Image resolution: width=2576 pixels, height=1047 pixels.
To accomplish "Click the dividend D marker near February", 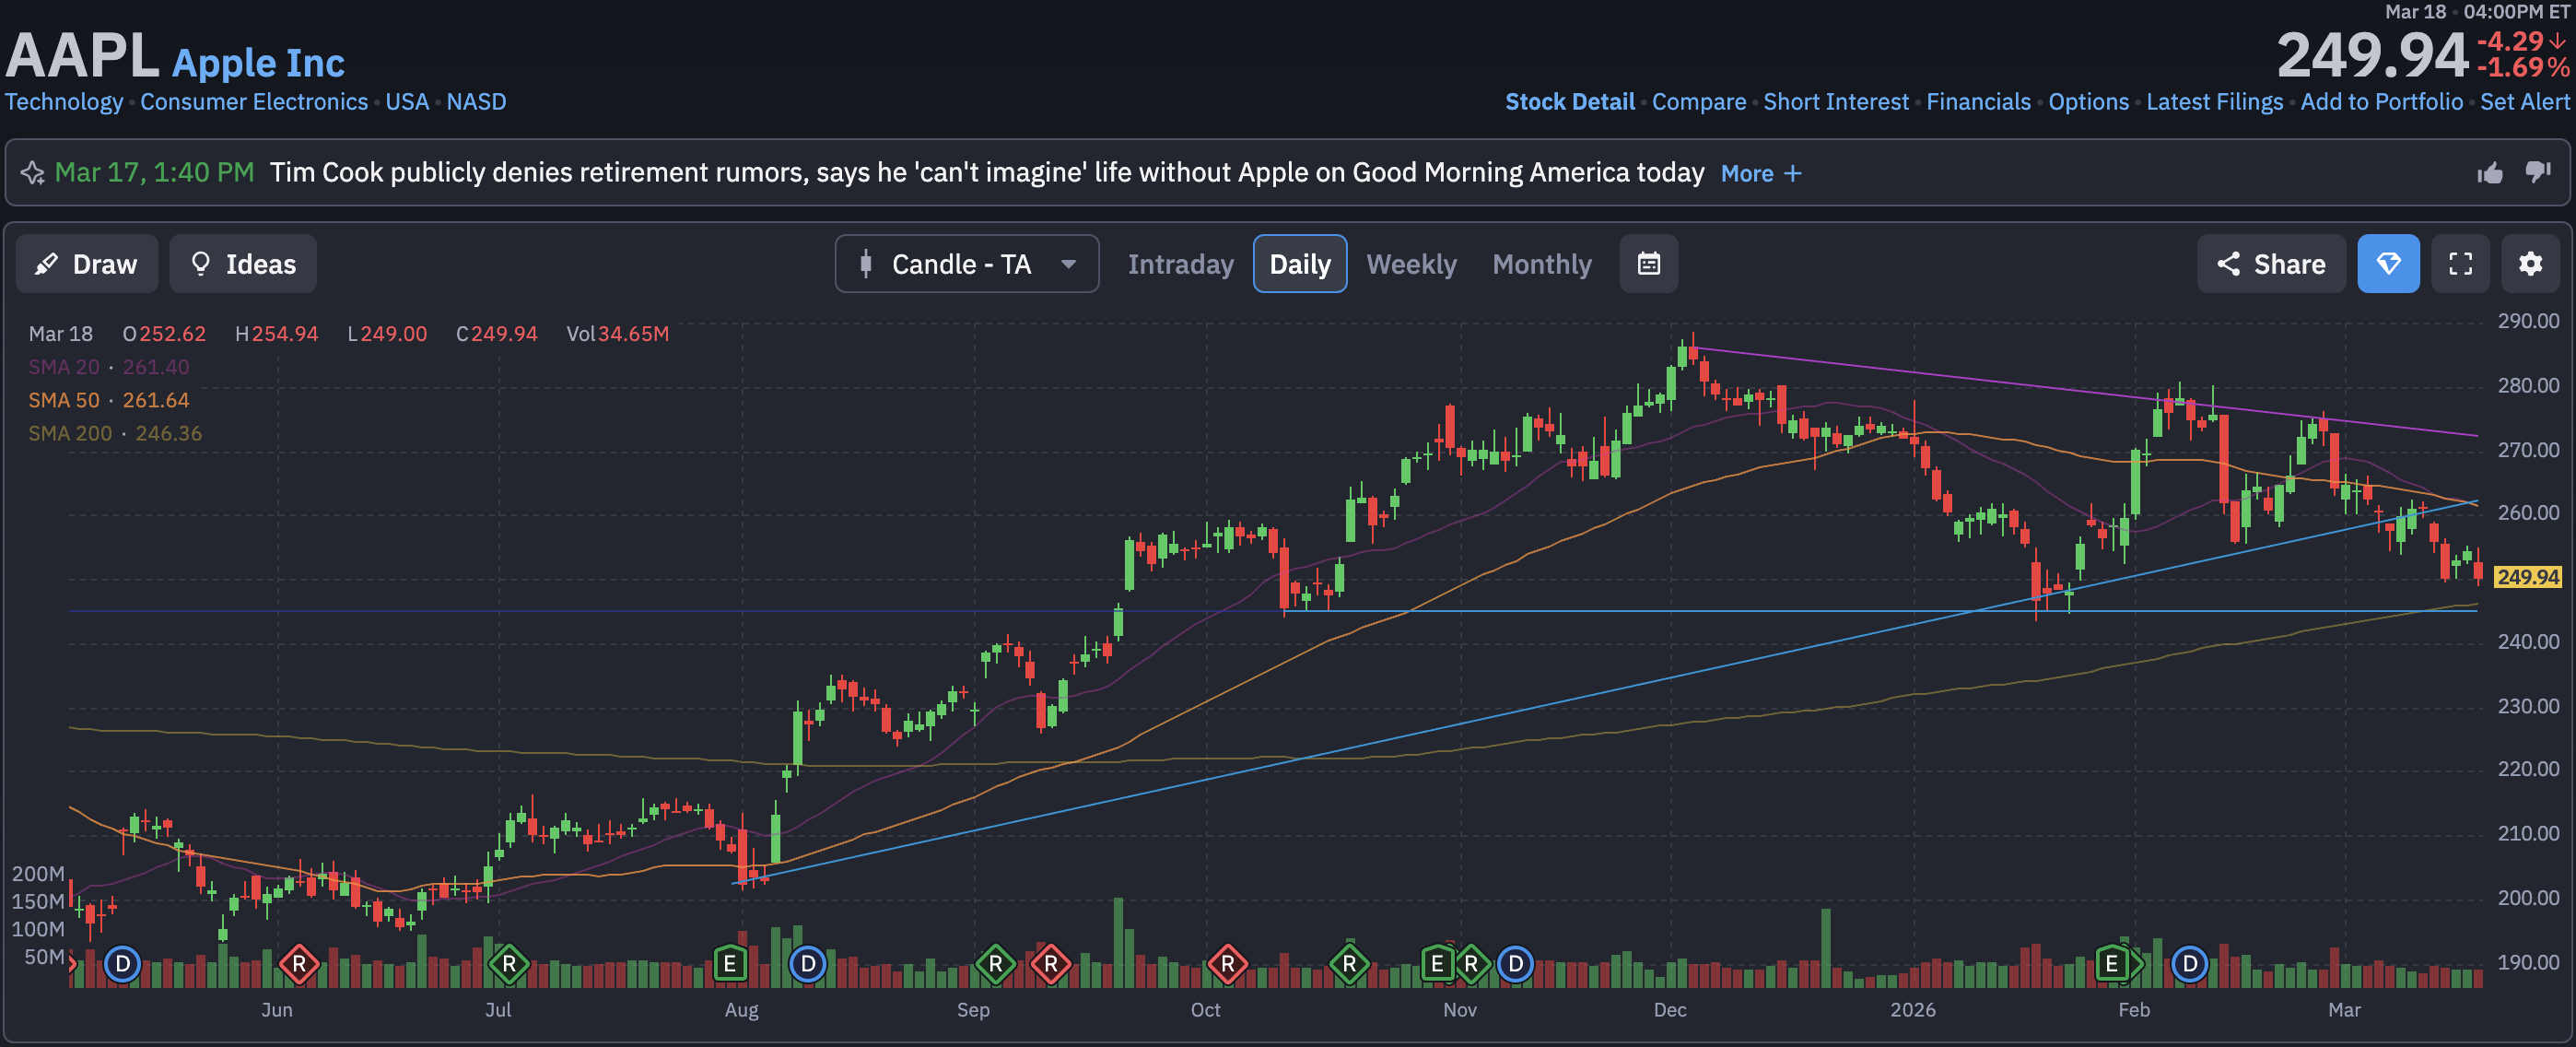I will pyautogui.click(x=2189, y=964).
